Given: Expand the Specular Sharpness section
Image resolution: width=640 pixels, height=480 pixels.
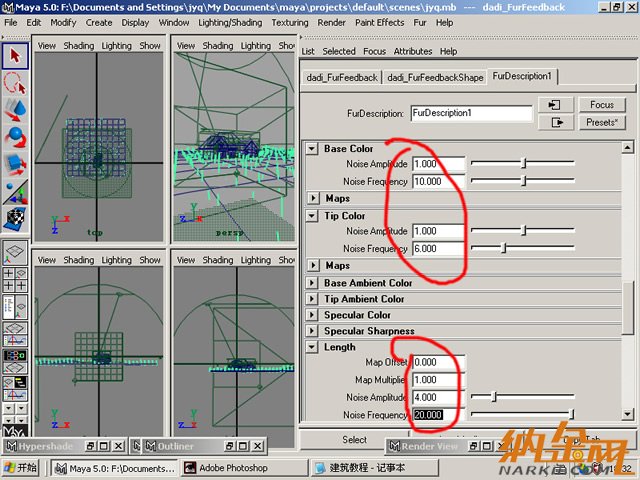Looking at the screenshot, I should coord(312,331).
